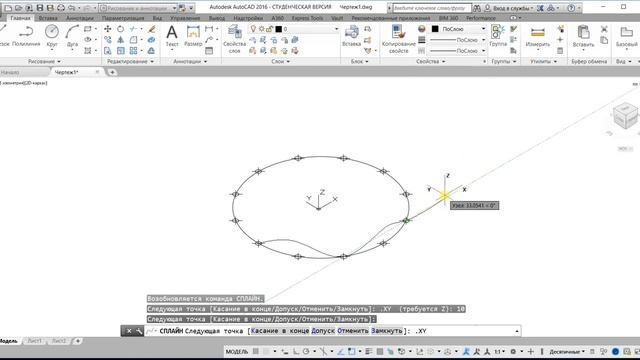The image size is (640, 360).
Task: Choose Замкнуть command option
Action: [387, 331]
